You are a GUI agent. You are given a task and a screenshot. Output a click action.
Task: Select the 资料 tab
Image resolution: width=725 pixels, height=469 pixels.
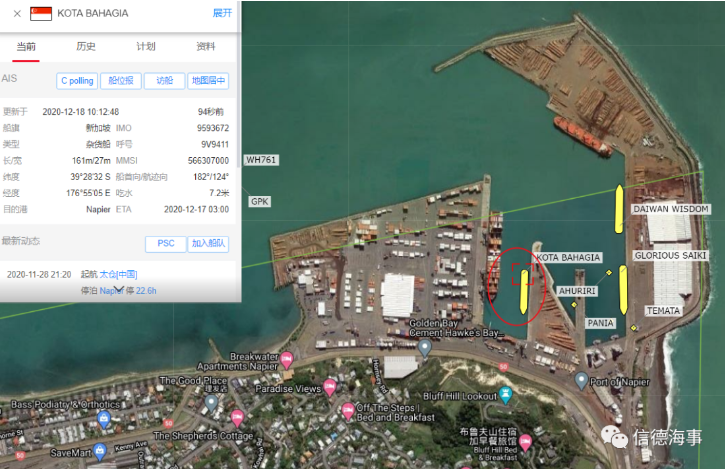point(206,46)
